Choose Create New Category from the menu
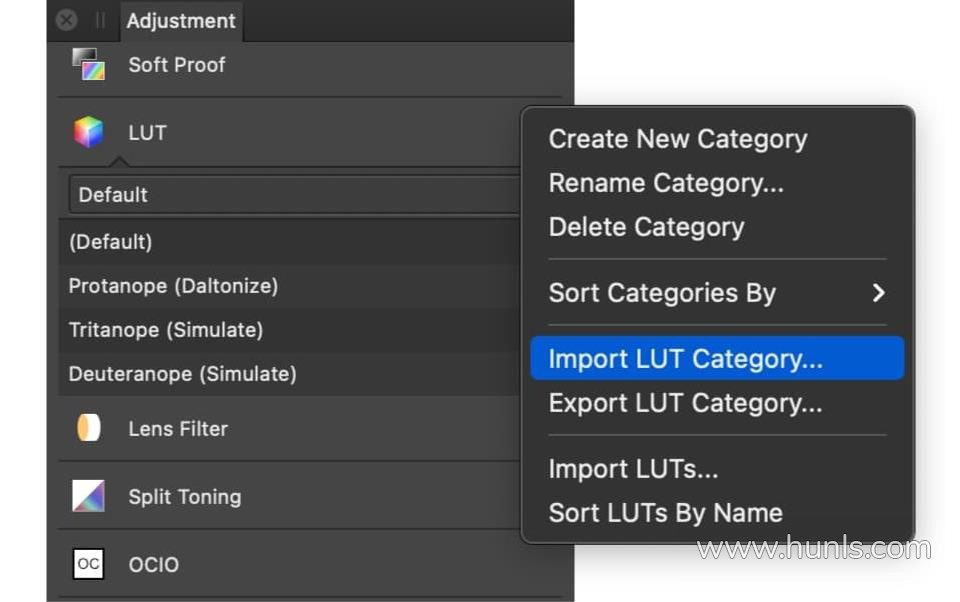The height and width of the screenshot is (602, 960). 677,139
